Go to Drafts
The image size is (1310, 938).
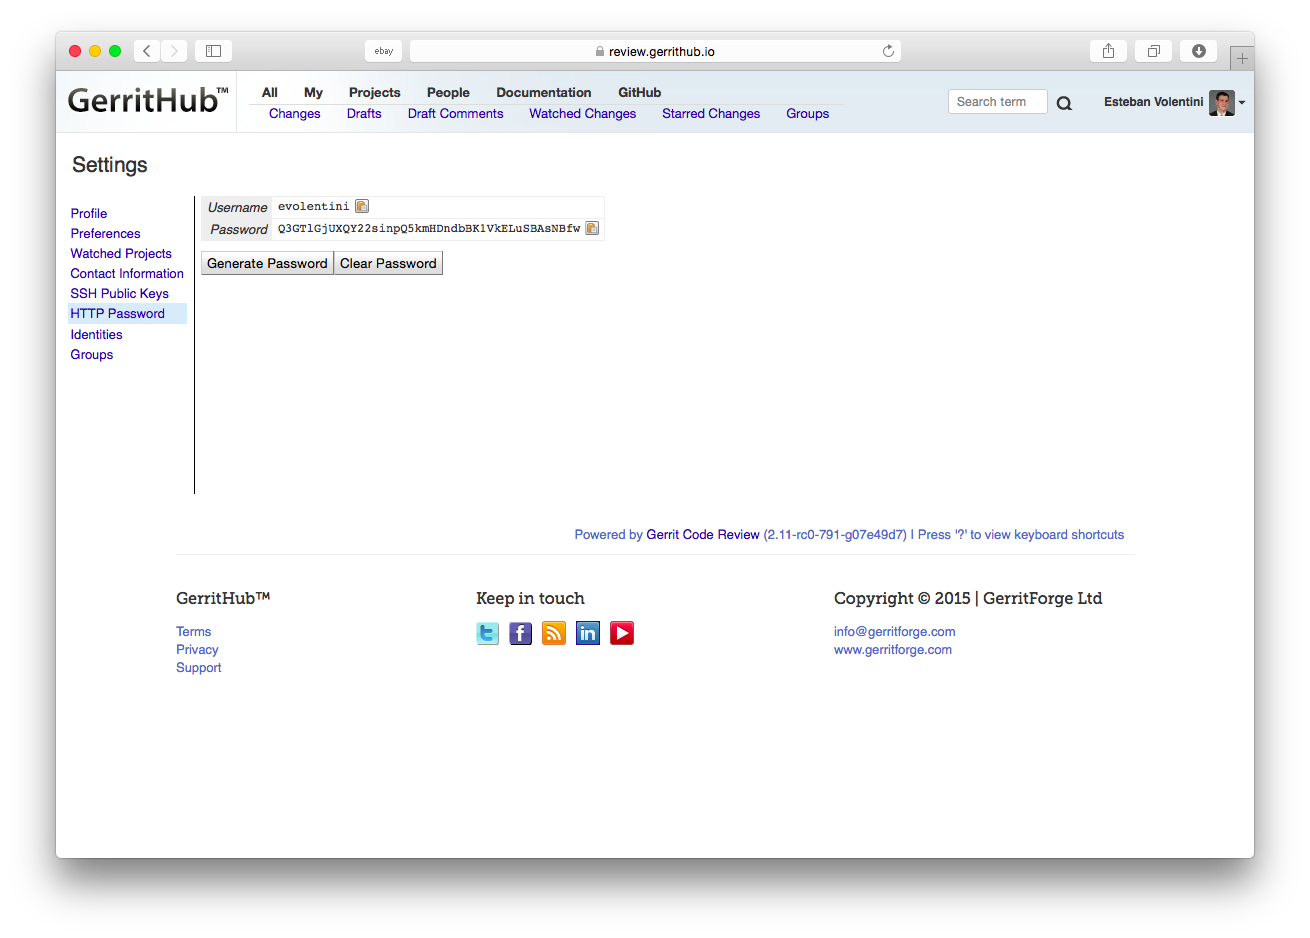pos(364,114)
